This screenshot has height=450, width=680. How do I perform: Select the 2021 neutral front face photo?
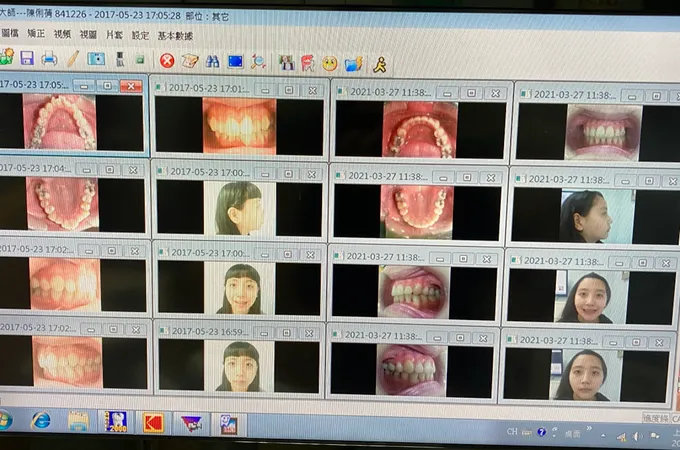(585, 375)
